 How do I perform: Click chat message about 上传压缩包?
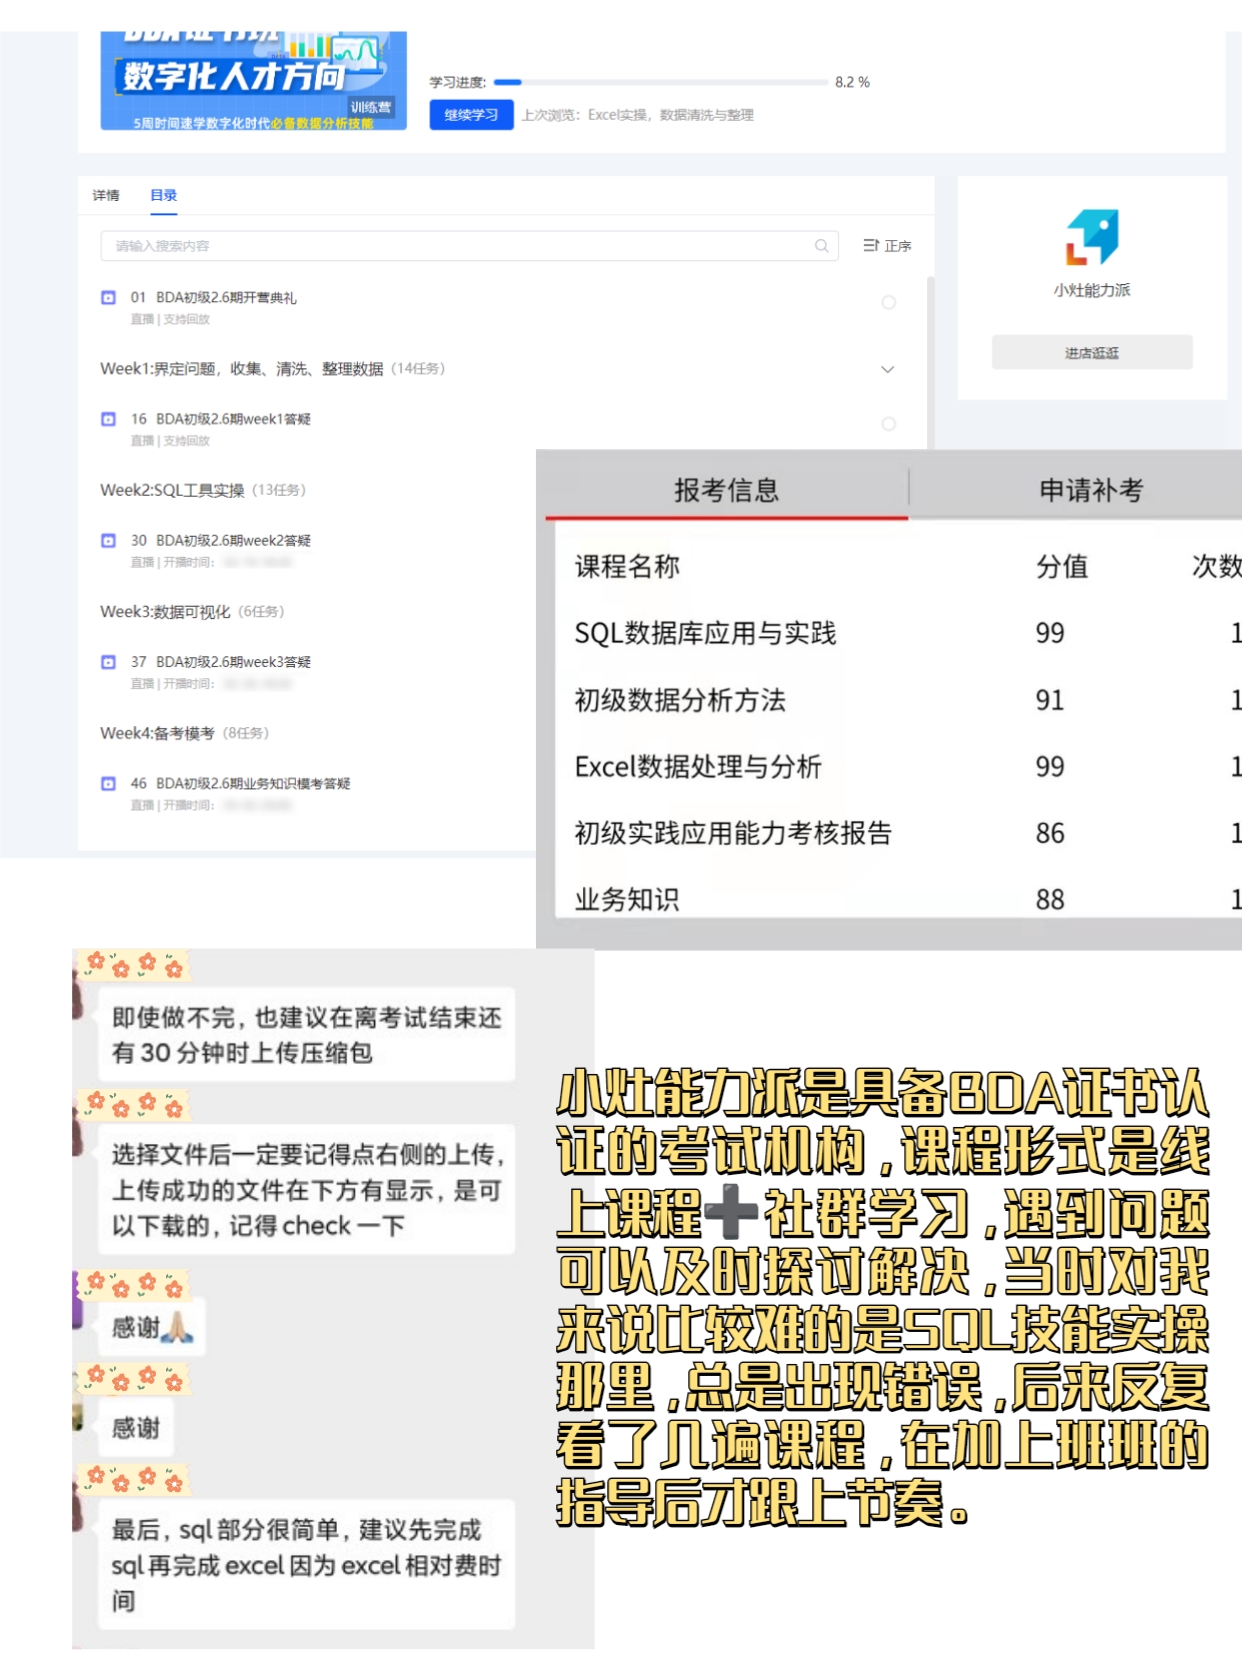click(x=306, y=1035)
